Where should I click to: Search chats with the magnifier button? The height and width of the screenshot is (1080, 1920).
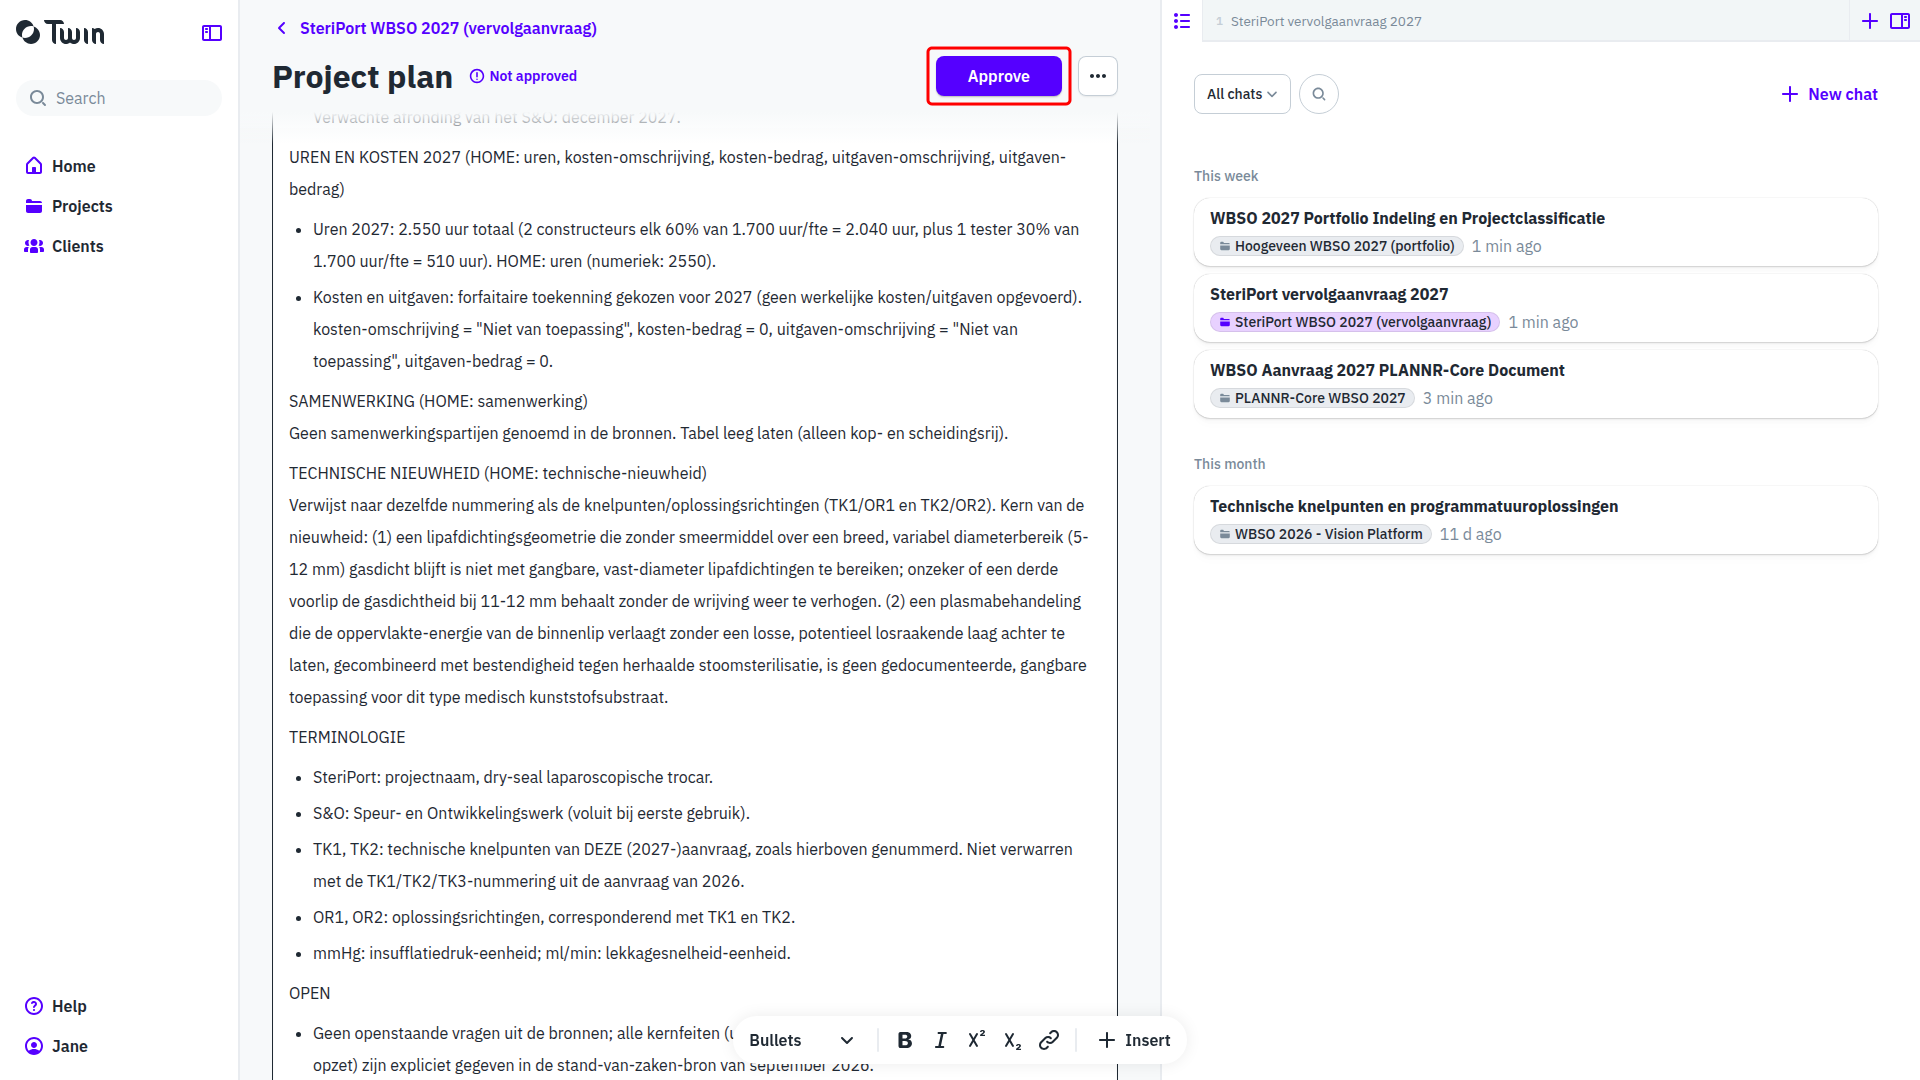point(1319,94)
